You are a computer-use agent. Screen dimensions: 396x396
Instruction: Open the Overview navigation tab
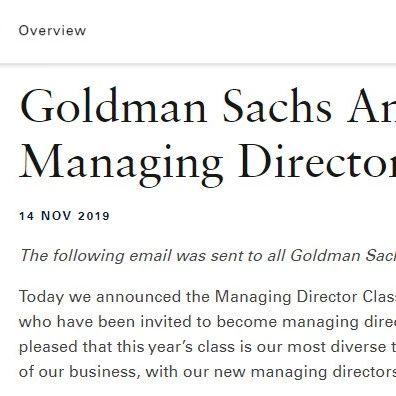(52, 31)
